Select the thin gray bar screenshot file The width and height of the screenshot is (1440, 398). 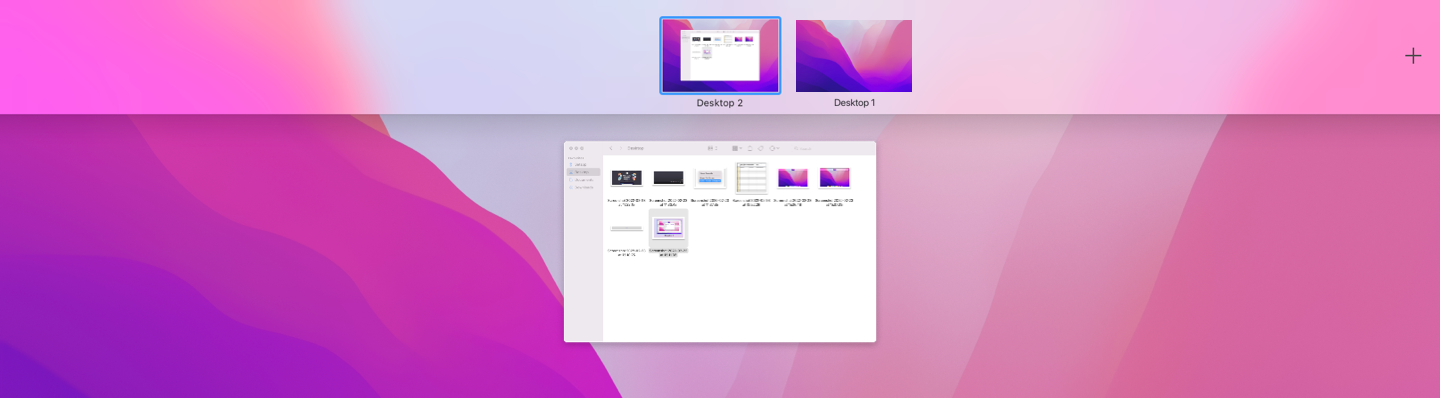click(626, 229)
